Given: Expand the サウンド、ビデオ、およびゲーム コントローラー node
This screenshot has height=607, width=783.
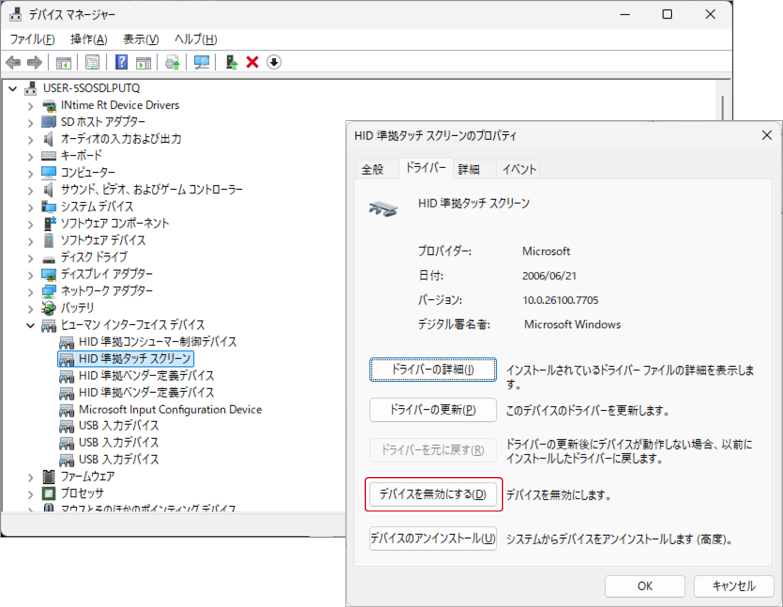Looking at the screenshot, I should (x=30, y=190).
